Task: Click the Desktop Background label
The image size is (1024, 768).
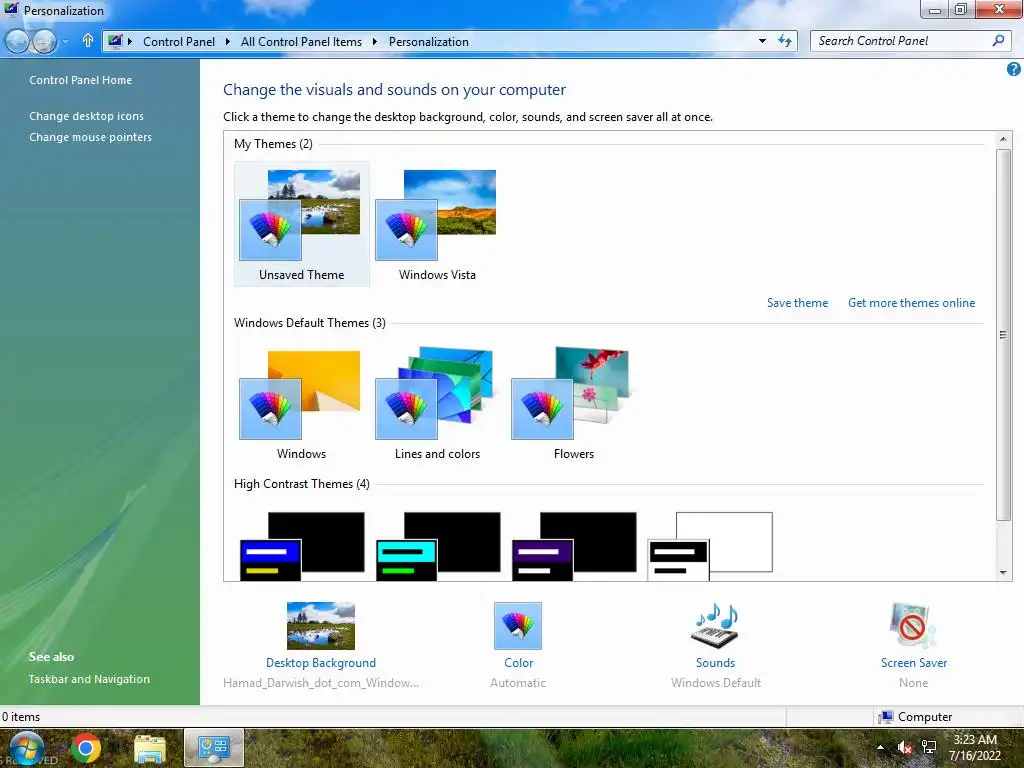Action: [321, 663]
